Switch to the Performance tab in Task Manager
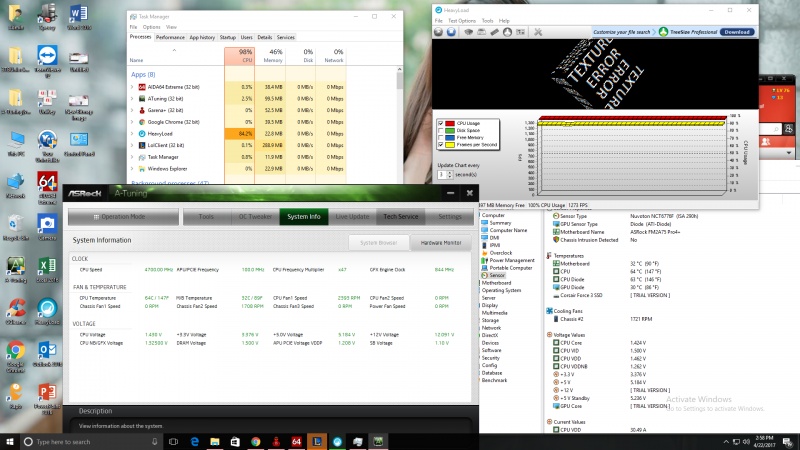The image size is (800, 450). [x=169, y=37]
